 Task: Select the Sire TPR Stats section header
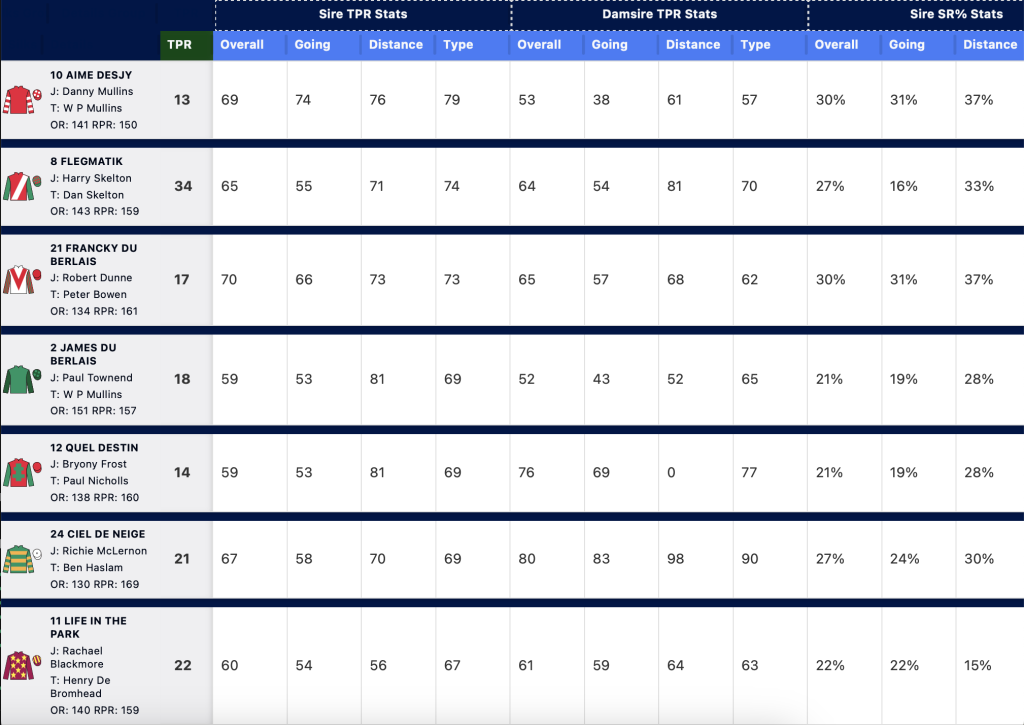coord(363,14)
